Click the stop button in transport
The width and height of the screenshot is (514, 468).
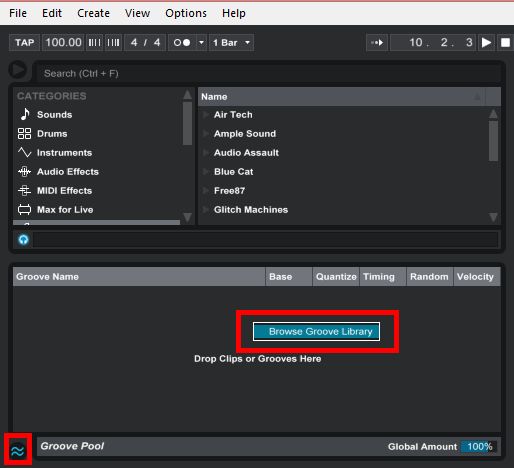coord(505,43)
